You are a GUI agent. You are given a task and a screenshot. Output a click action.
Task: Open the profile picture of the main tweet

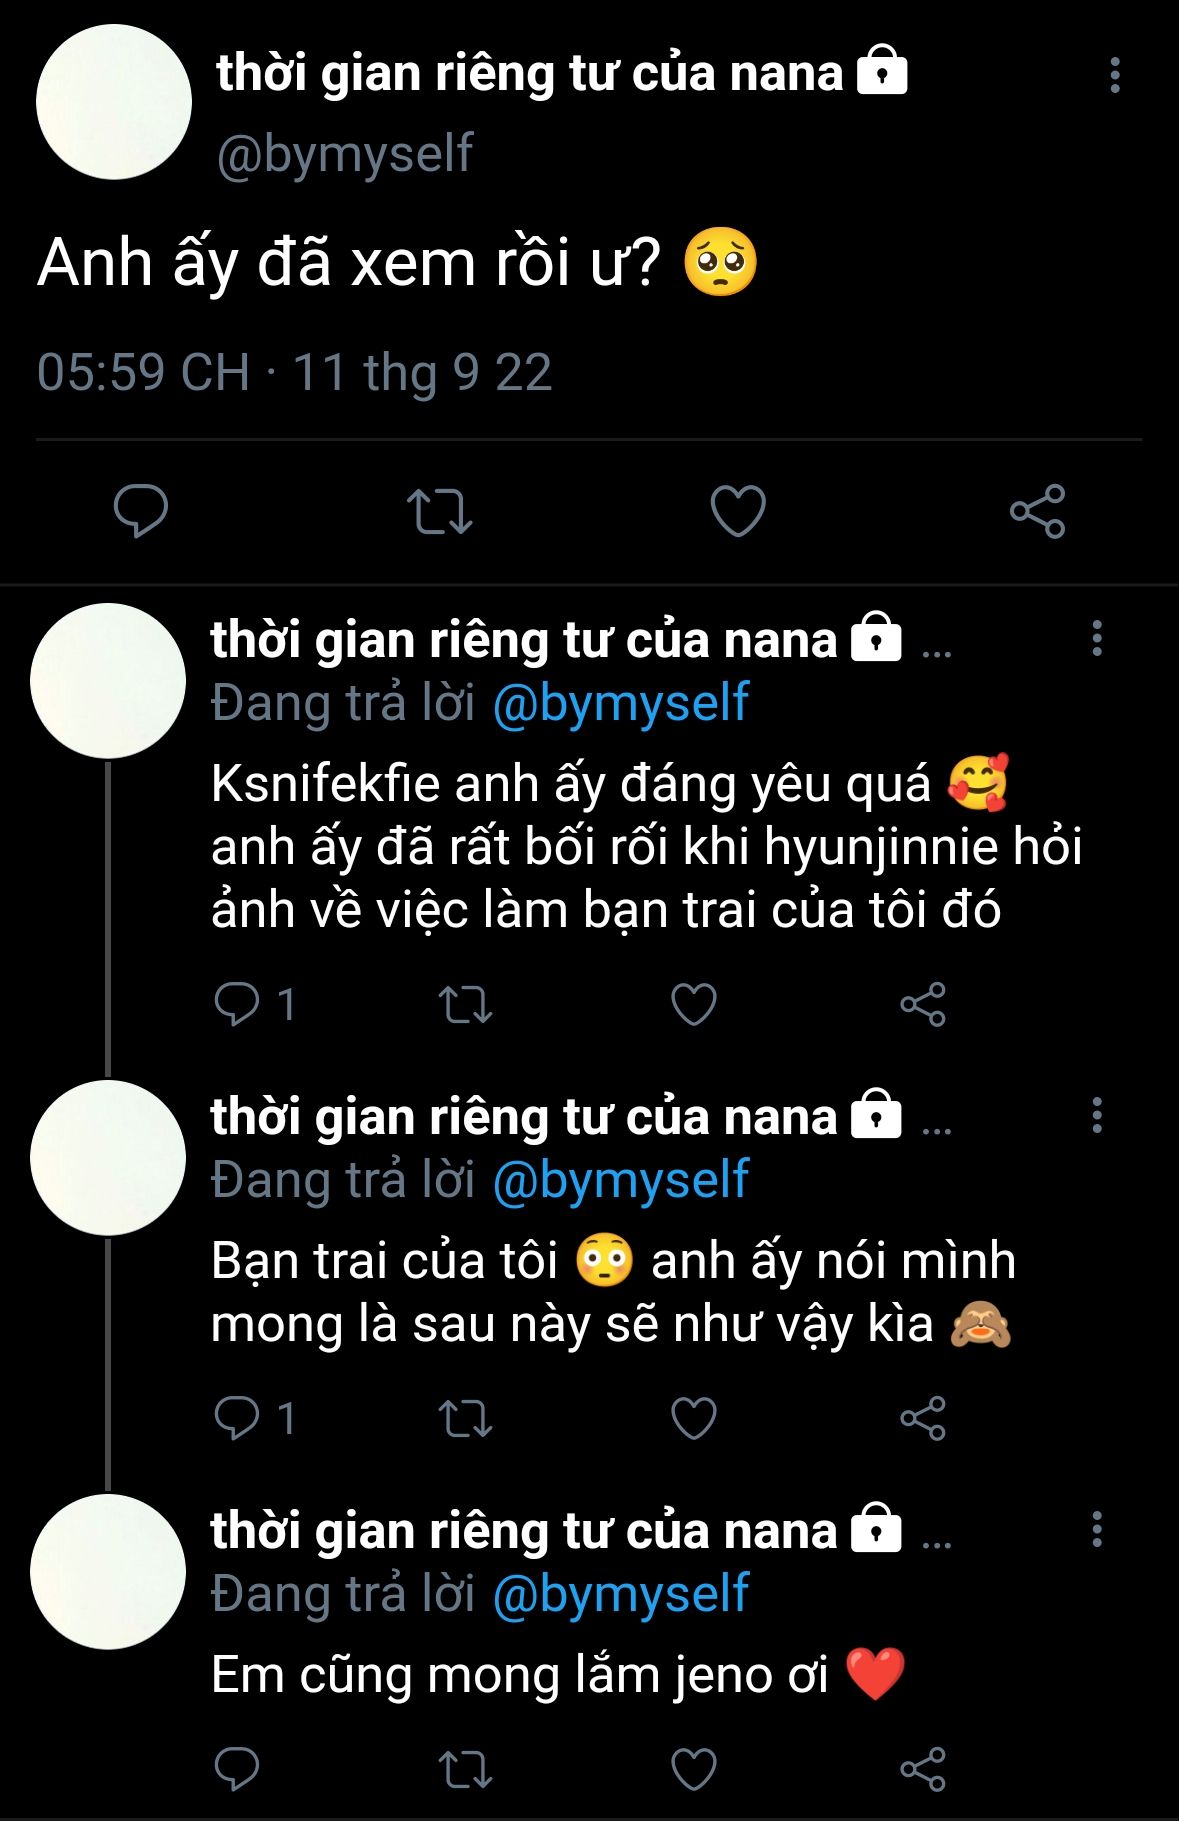pos(114,102)
